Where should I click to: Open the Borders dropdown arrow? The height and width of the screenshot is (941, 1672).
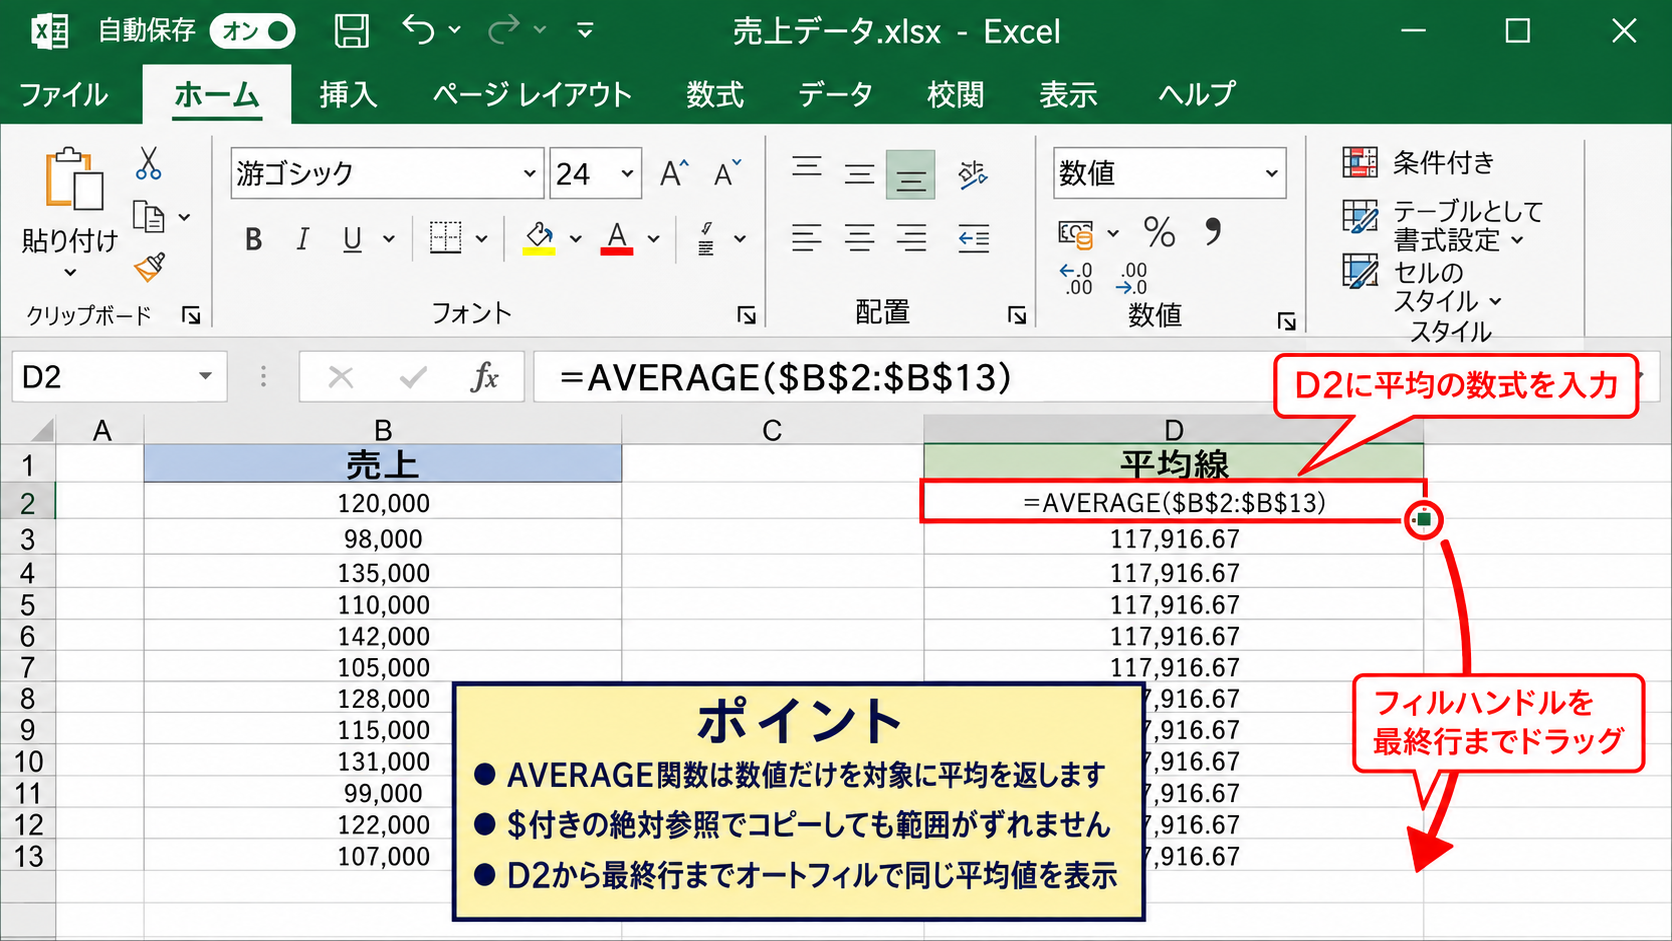(482, 239)
